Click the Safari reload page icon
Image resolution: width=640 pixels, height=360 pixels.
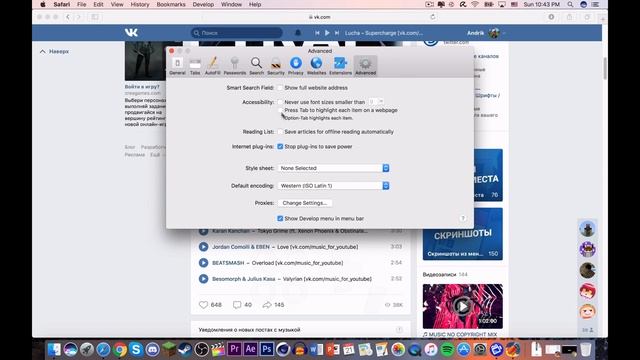[x=433, y=17]
